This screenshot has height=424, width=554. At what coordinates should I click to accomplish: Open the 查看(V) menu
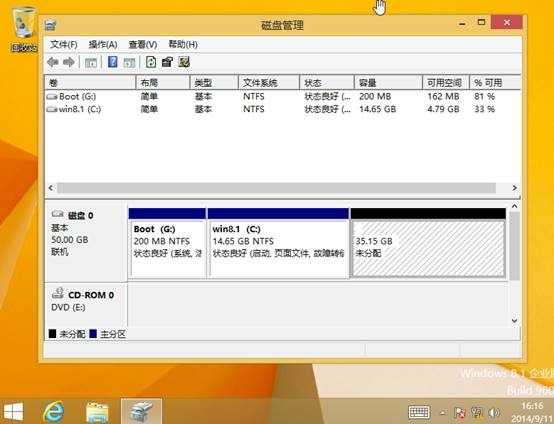(x=143, y=45)
